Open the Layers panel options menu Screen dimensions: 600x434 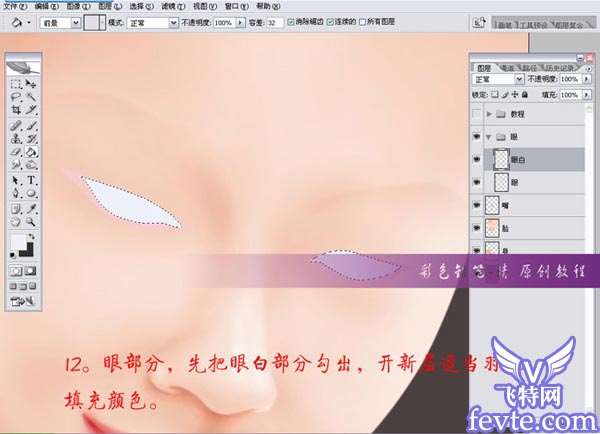[589, 68]
